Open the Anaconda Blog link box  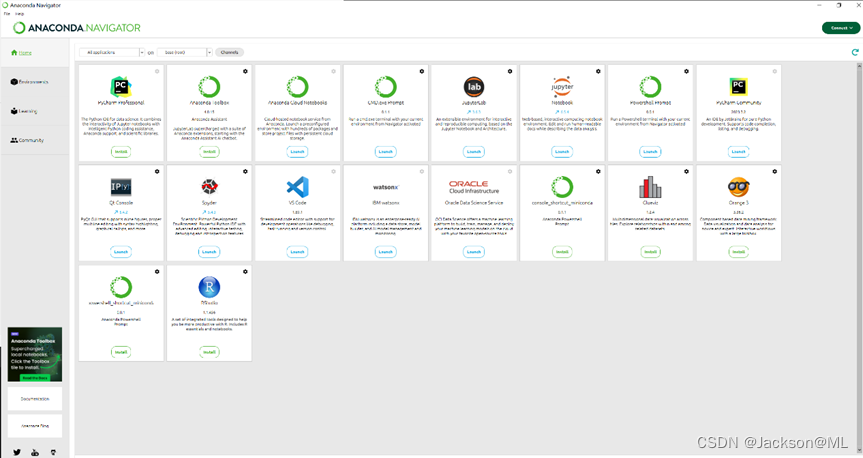35,426
